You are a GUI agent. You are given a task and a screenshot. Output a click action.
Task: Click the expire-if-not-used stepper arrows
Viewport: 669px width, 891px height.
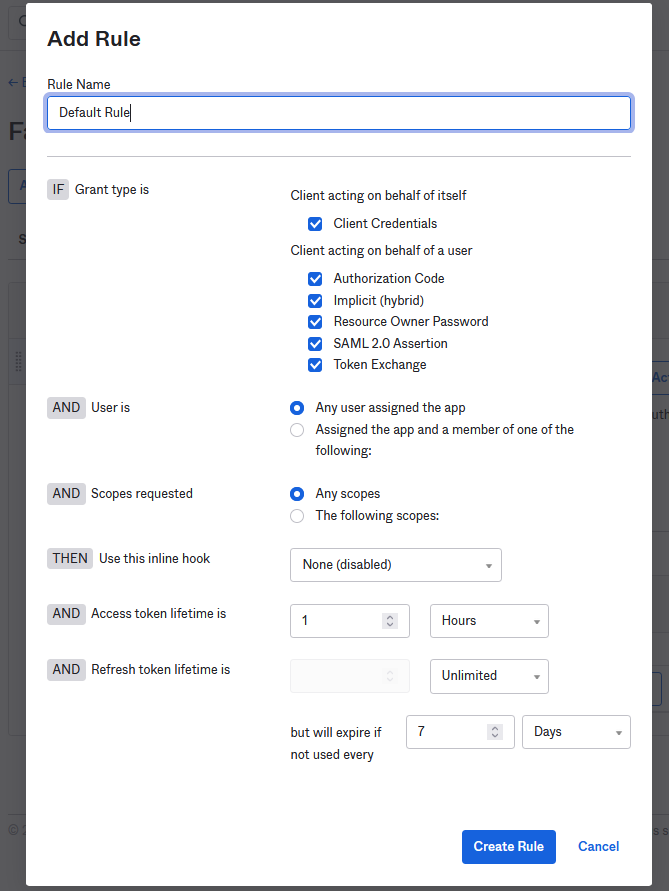point(494,732)
